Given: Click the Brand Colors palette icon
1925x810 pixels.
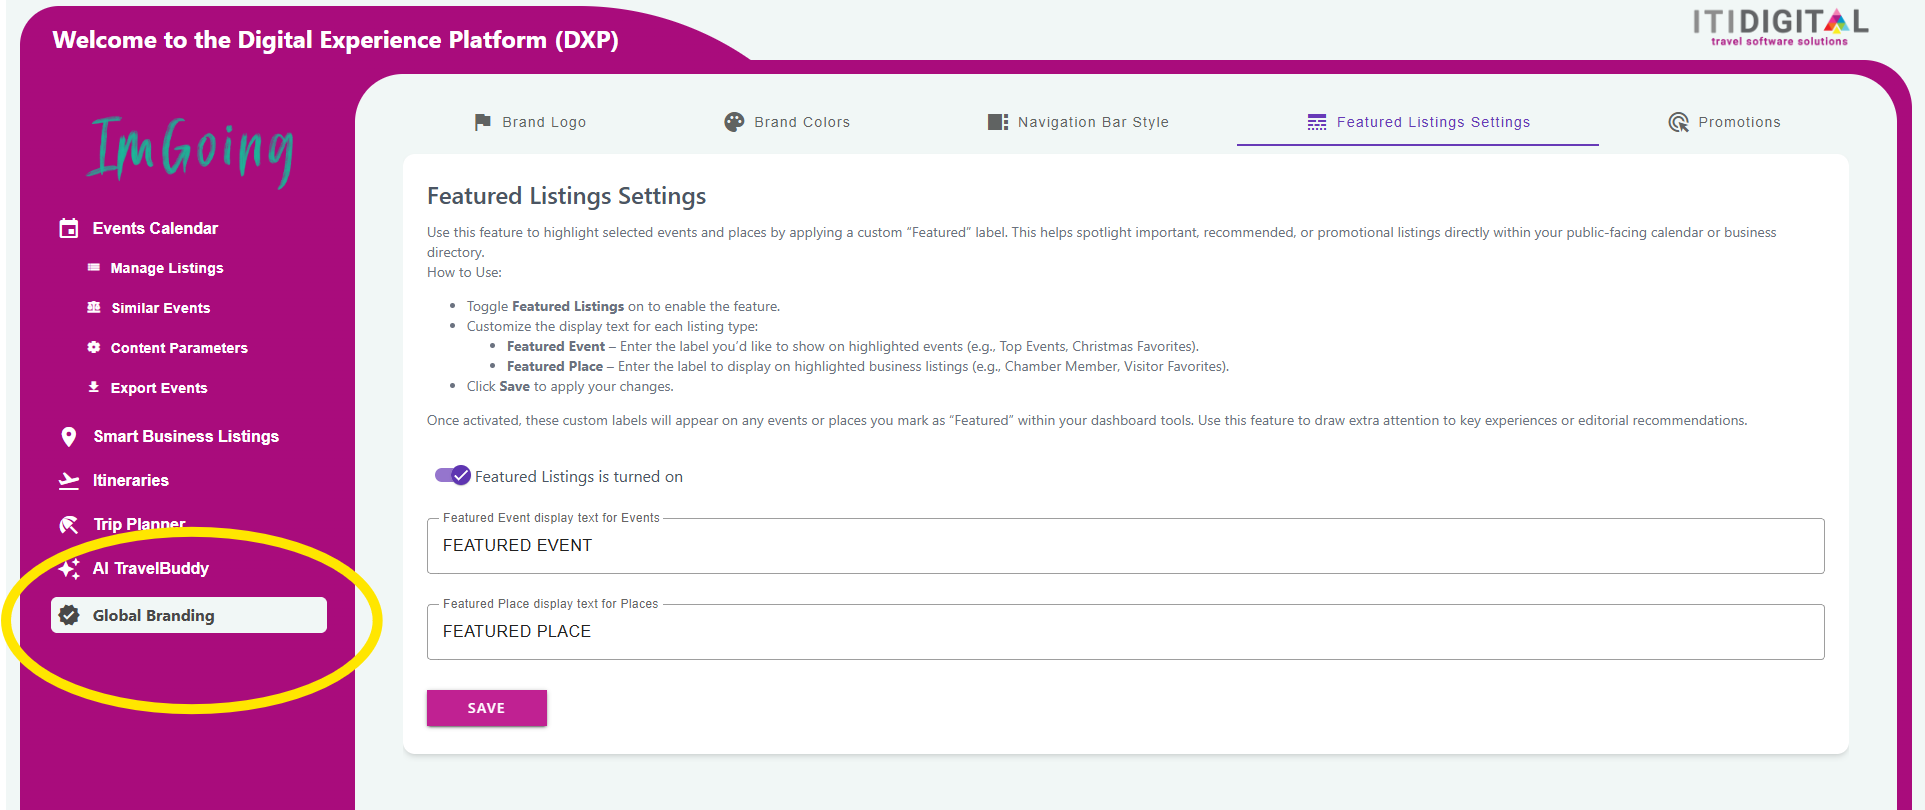Looking at the screenshot, I should point(734,122).
